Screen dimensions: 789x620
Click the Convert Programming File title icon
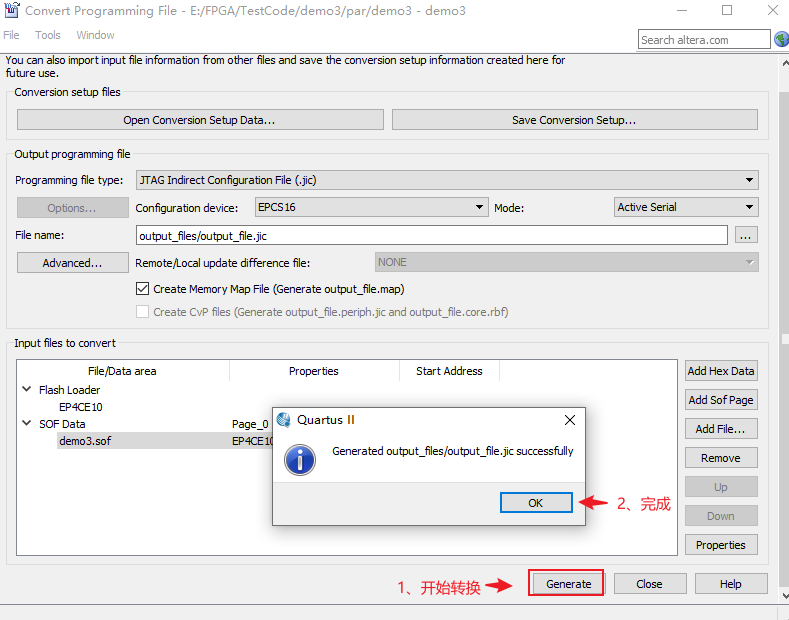pos(12,10)
